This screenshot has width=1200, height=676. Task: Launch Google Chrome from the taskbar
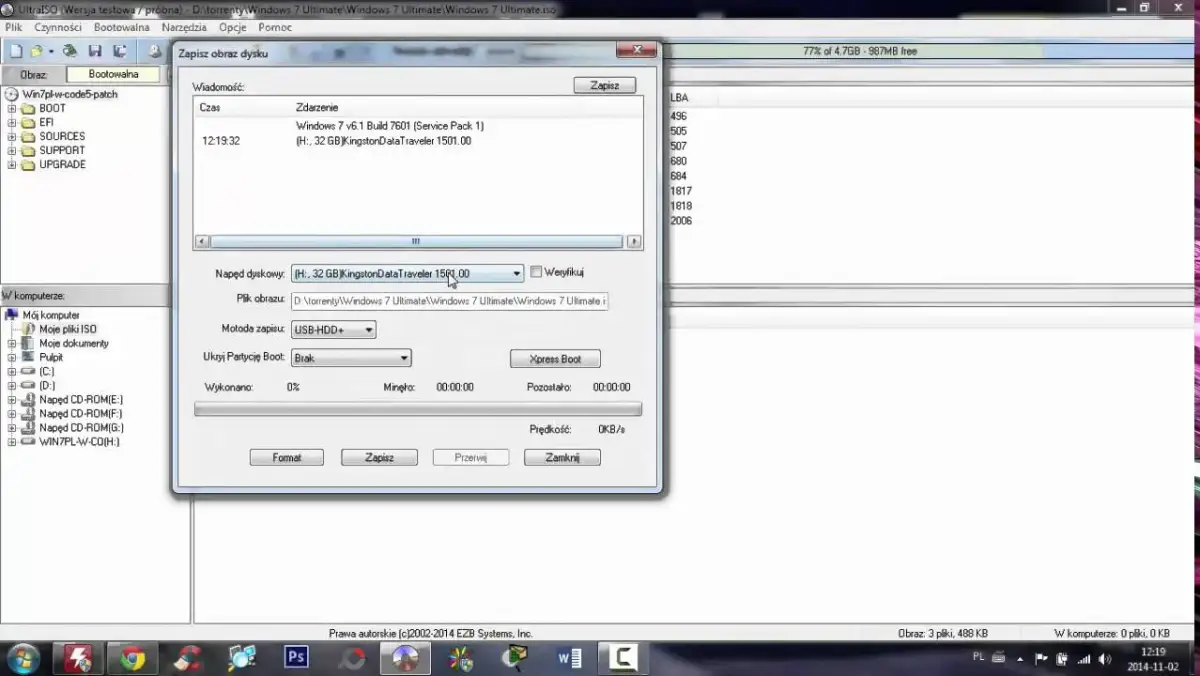tap(133, 657)
